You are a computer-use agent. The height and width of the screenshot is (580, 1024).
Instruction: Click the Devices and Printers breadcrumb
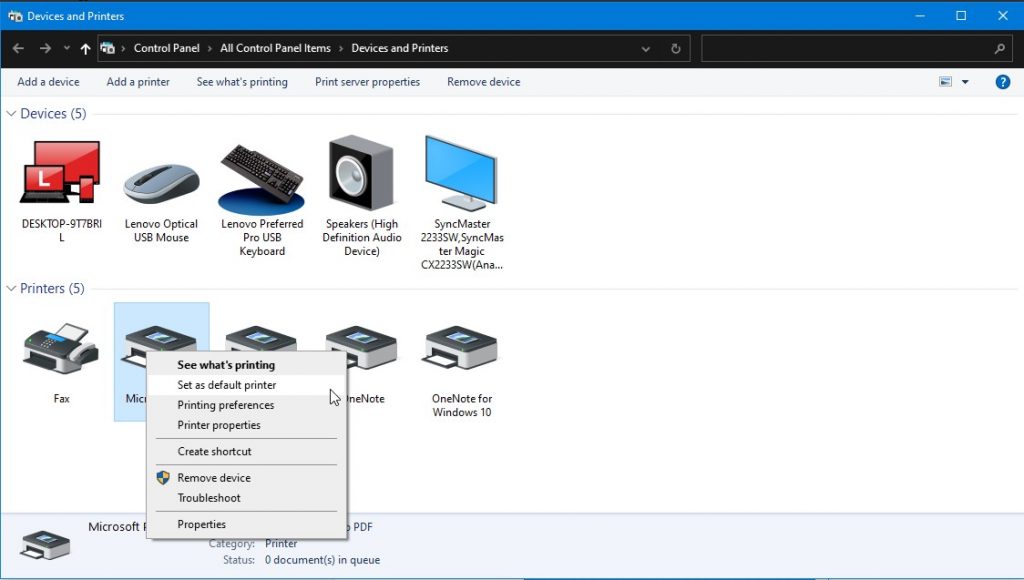click(x=400, y=48)
